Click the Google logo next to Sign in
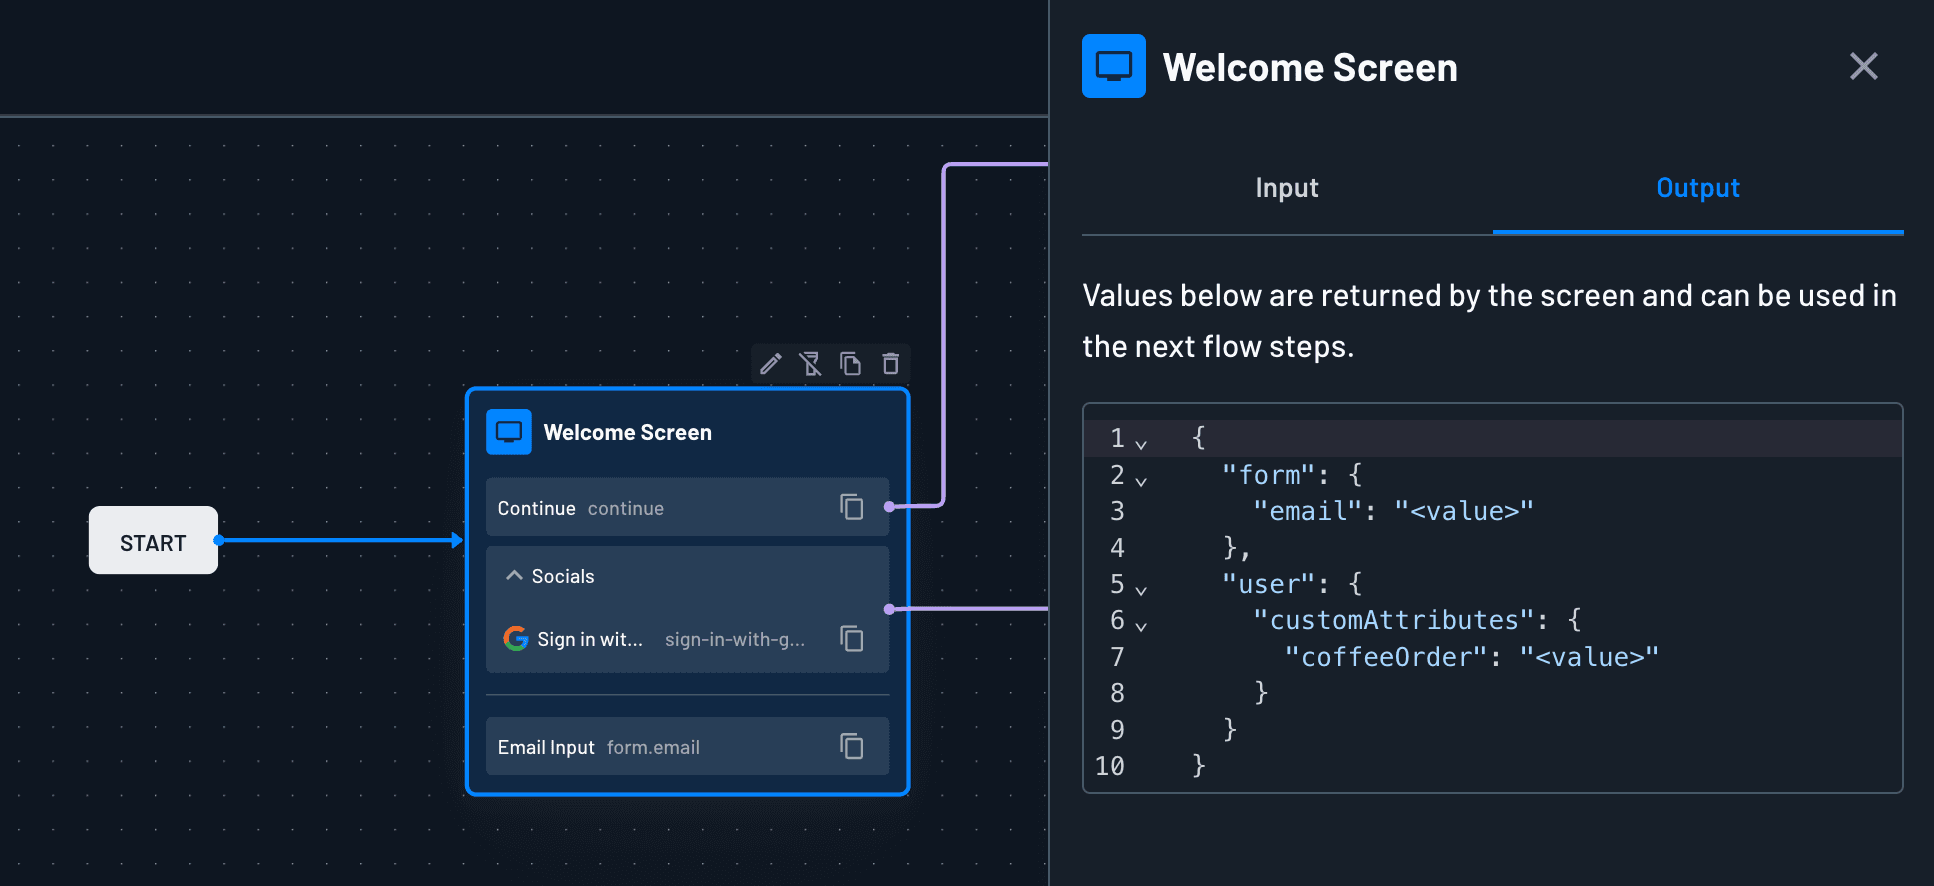Image resolution: width=1934 pixels, height=886 pixels. click(516, 638)
